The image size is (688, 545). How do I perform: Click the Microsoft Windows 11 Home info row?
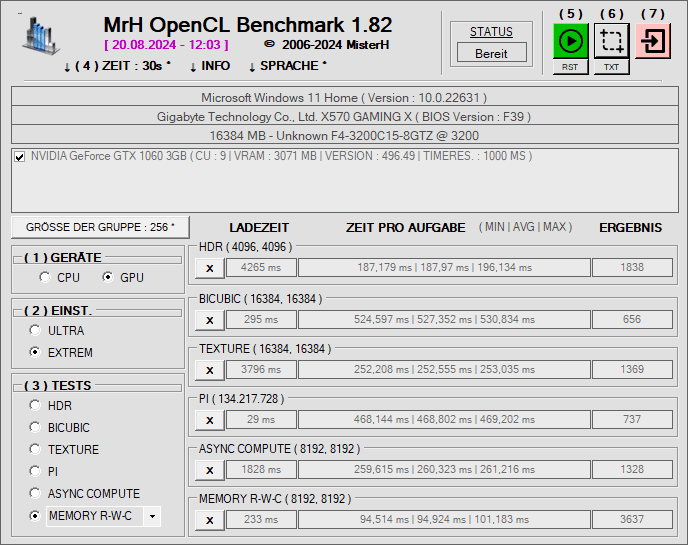tap(345, 97)
